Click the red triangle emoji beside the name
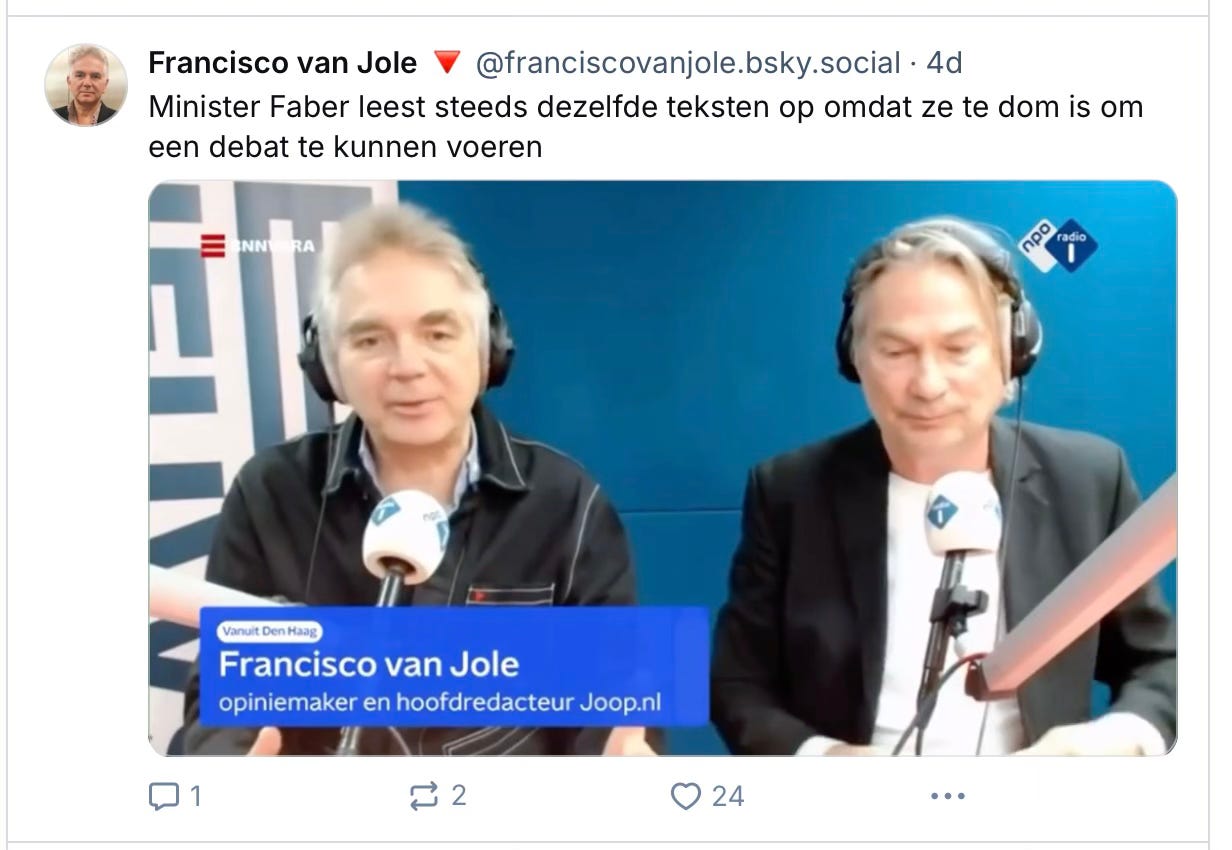The image size is (1232, 850). (x=446, y=65)
